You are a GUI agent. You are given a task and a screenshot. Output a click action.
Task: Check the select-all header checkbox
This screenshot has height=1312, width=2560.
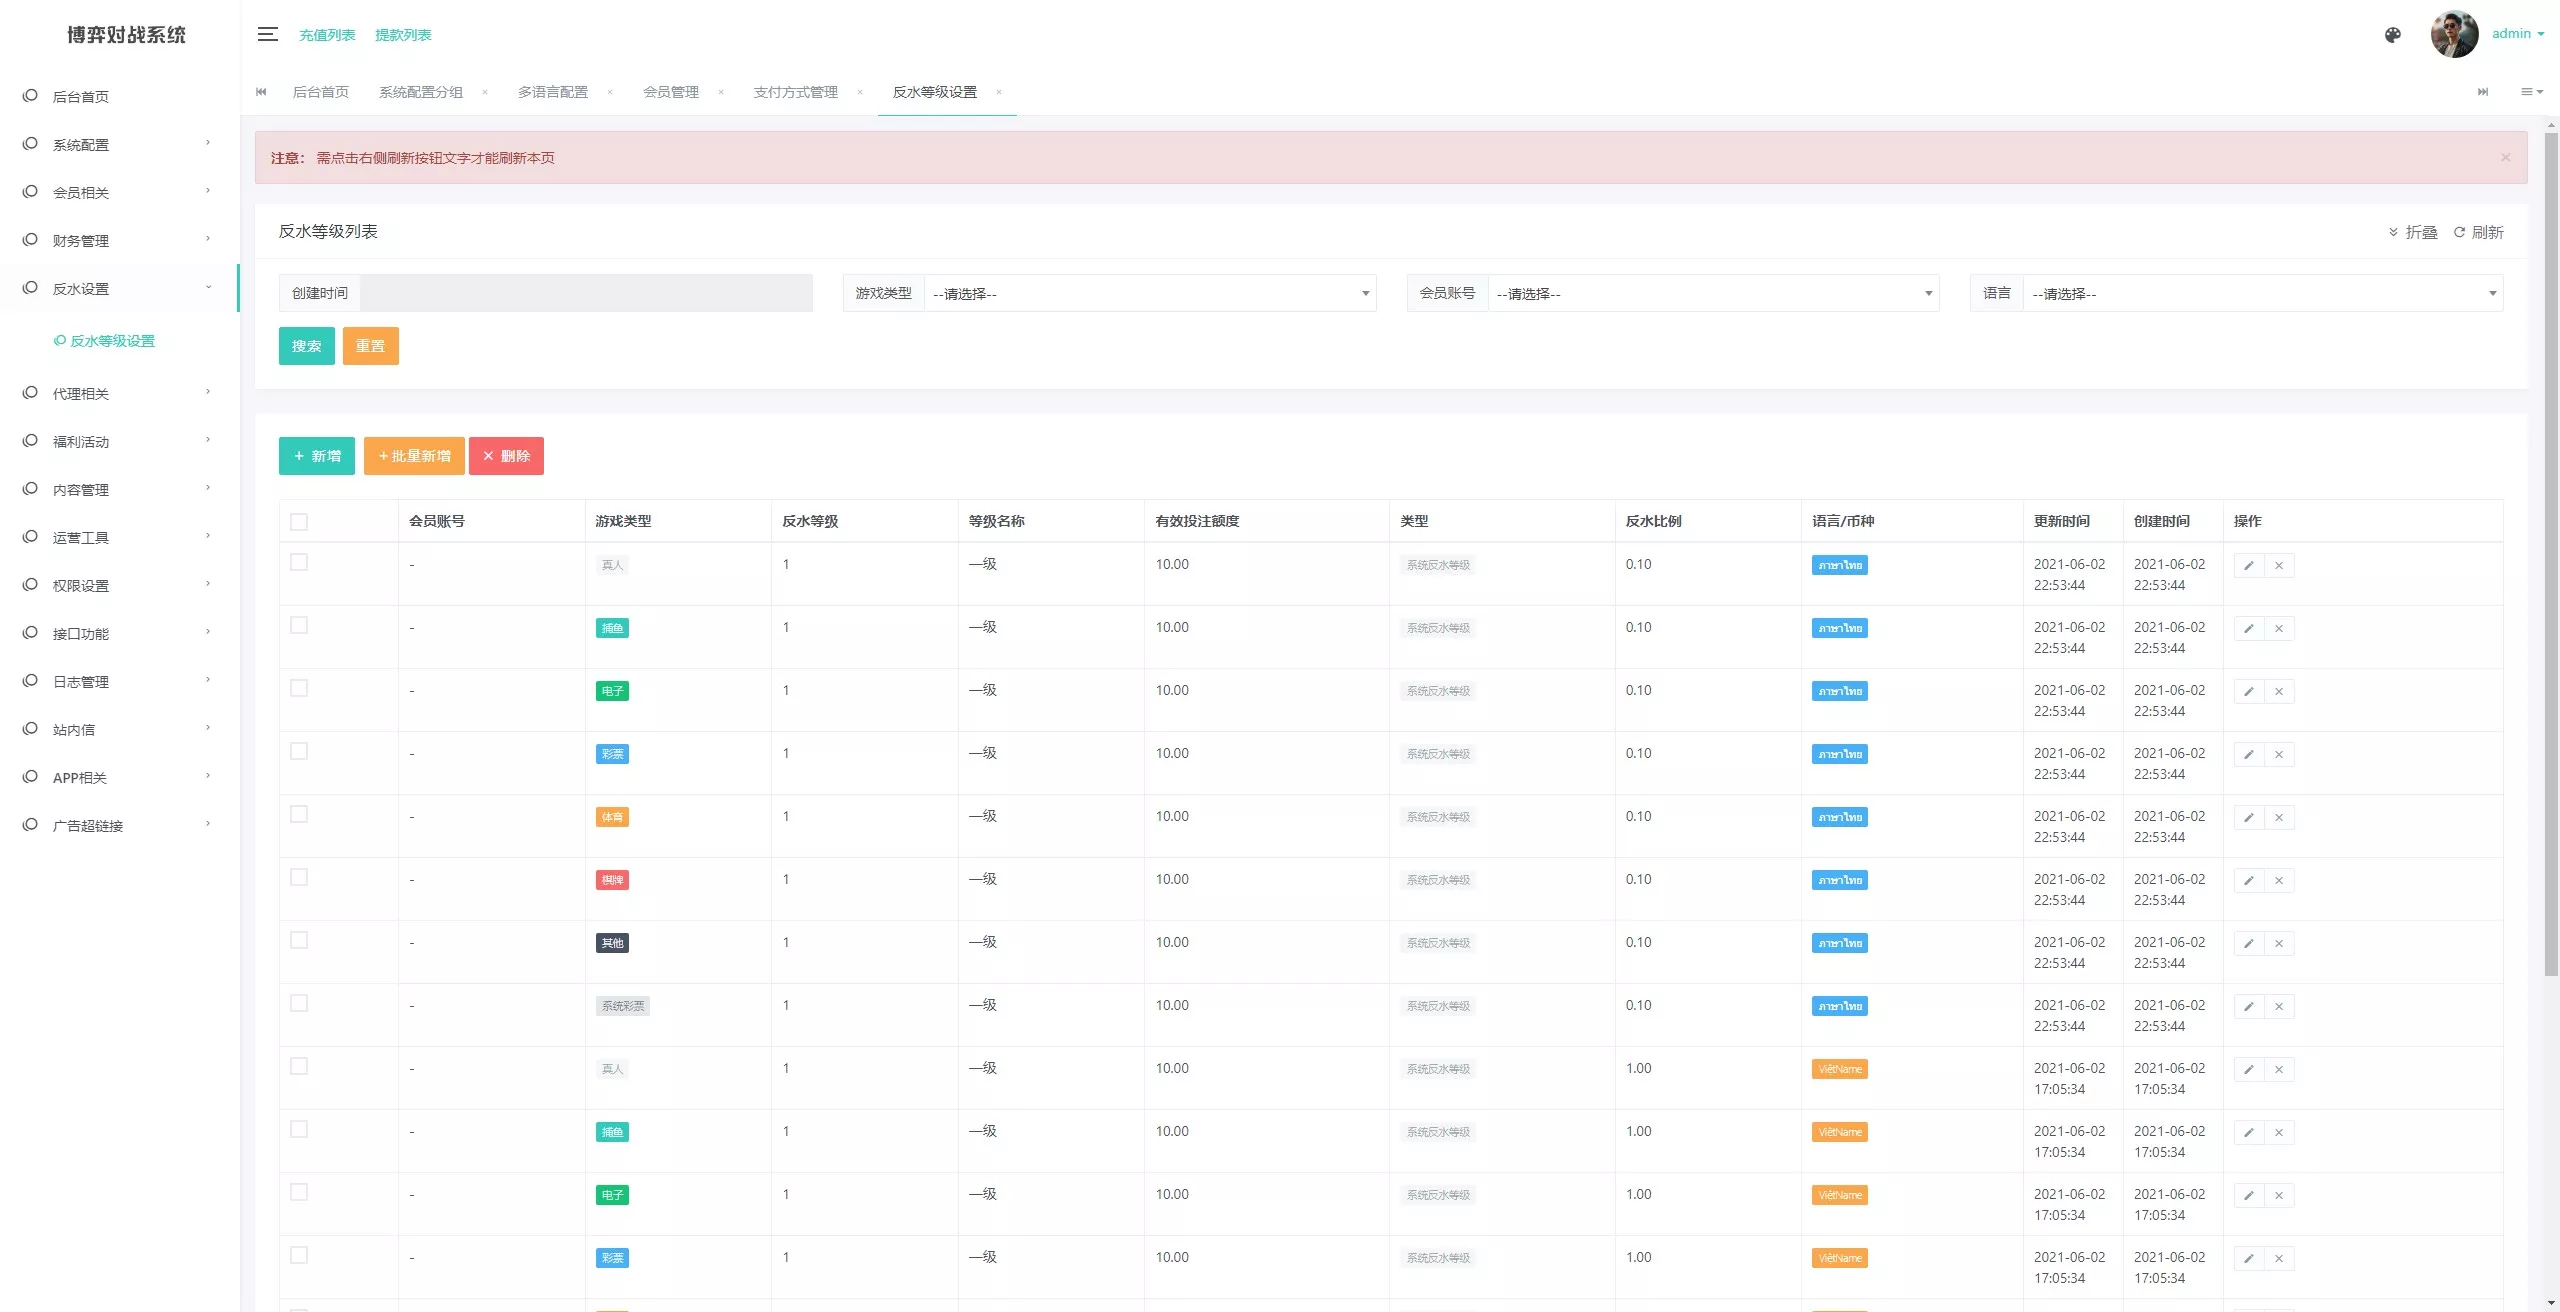coord(299,522)
